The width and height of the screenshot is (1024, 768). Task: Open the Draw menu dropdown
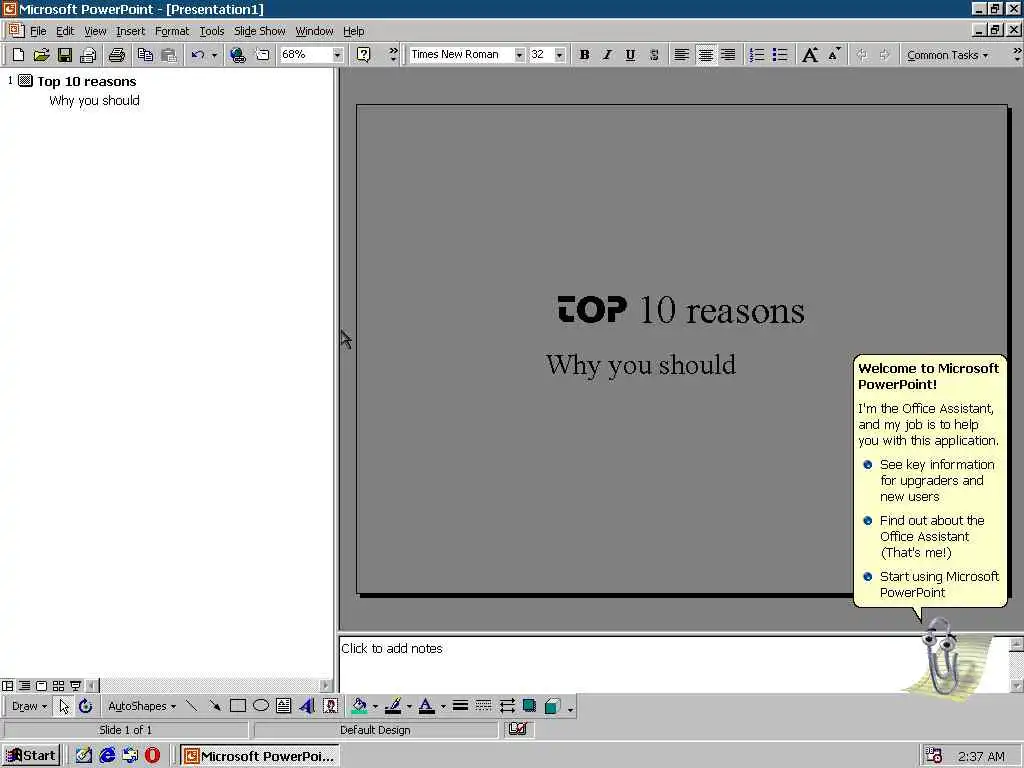29,706
